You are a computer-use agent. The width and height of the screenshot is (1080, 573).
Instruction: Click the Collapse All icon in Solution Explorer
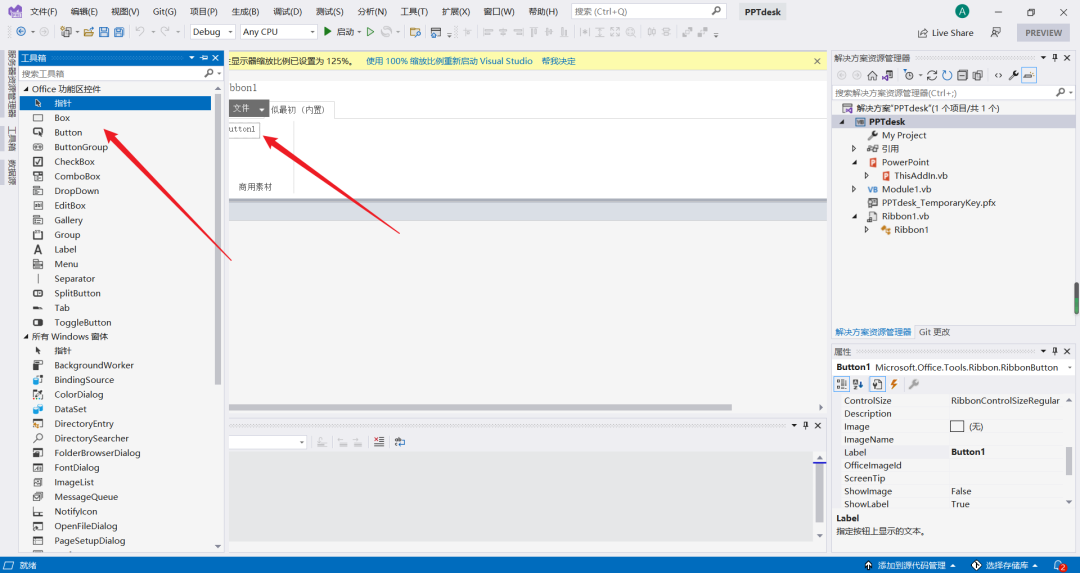962,76
